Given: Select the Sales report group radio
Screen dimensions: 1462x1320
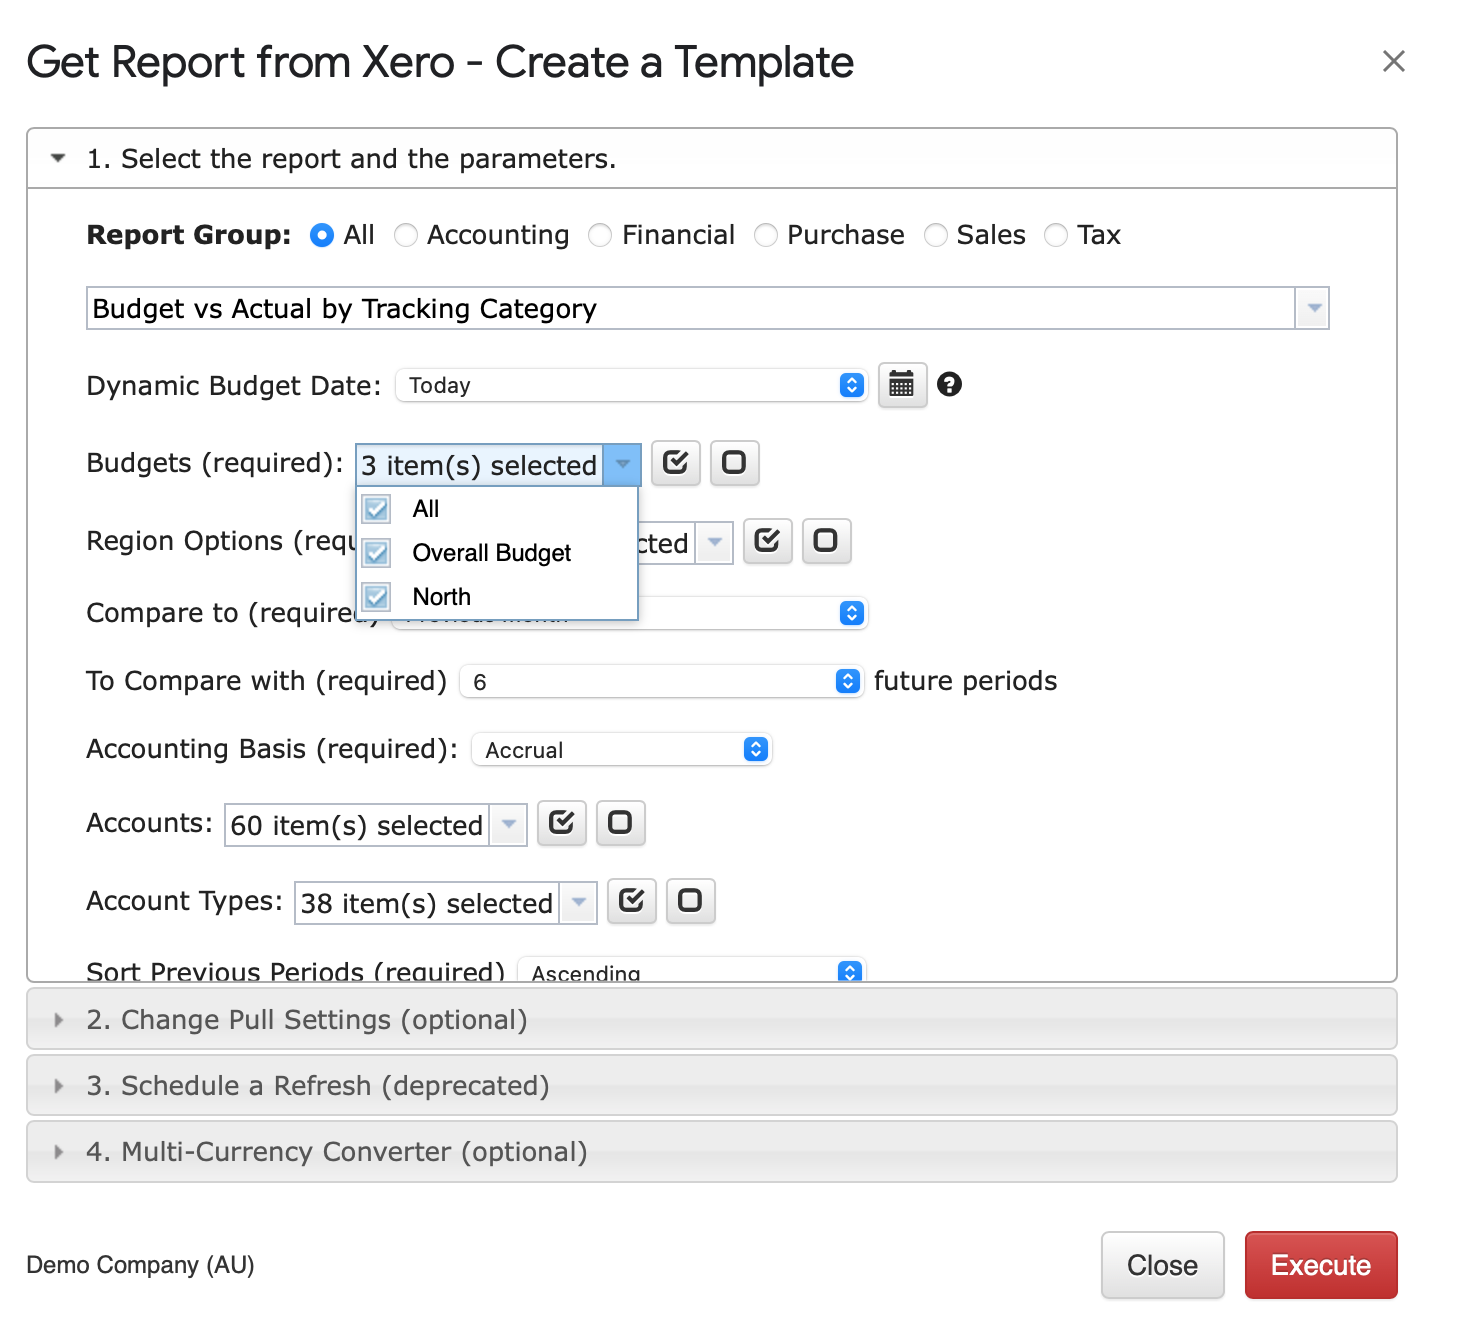Looking at the screenshot, I should pyautogui.click(x=935, y=235).
